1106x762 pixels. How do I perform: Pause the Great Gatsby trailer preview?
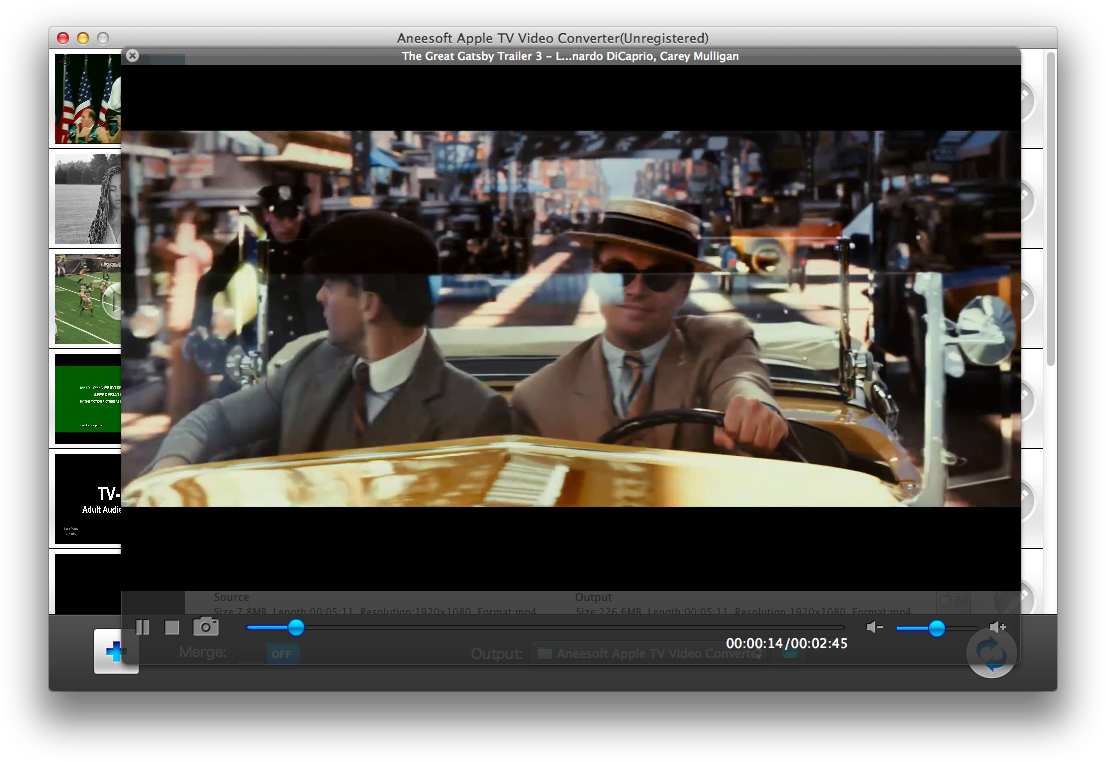tap(142, 627)
